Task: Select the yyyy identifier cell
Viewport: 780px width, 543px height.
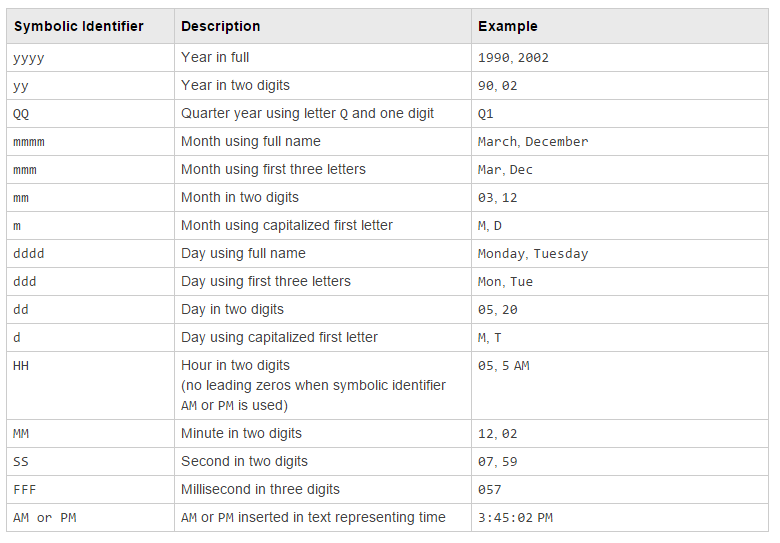Action: [29, 58]
